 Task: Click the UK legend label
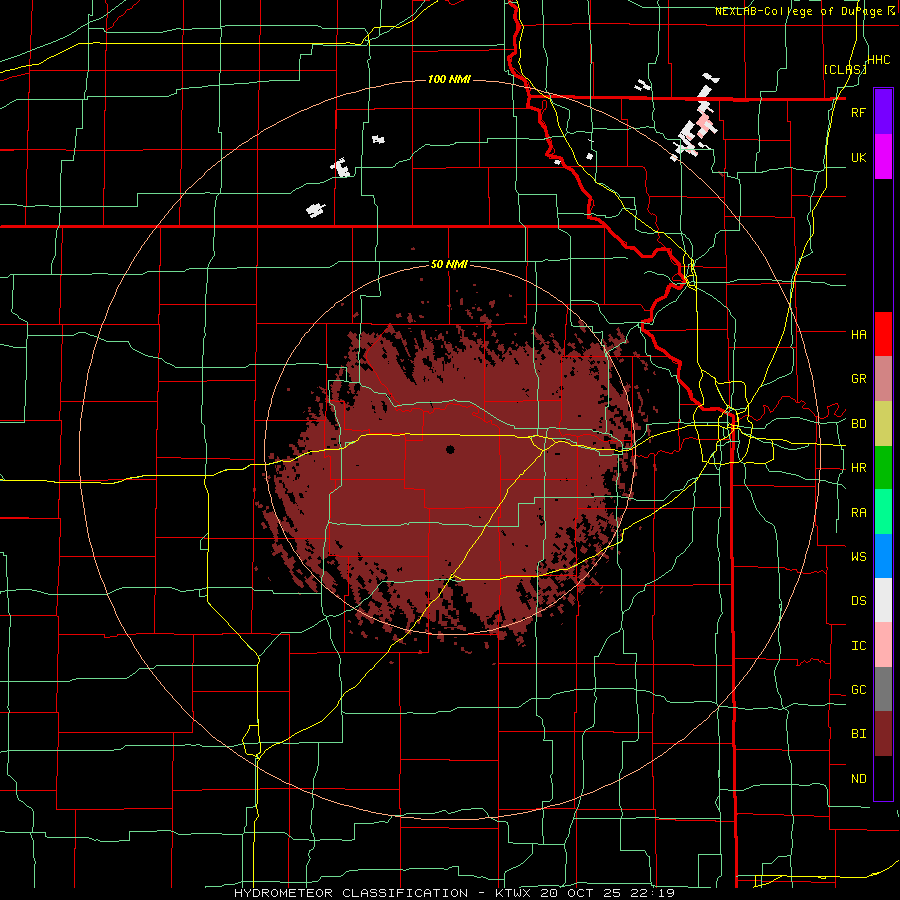[x=858, y=157]
